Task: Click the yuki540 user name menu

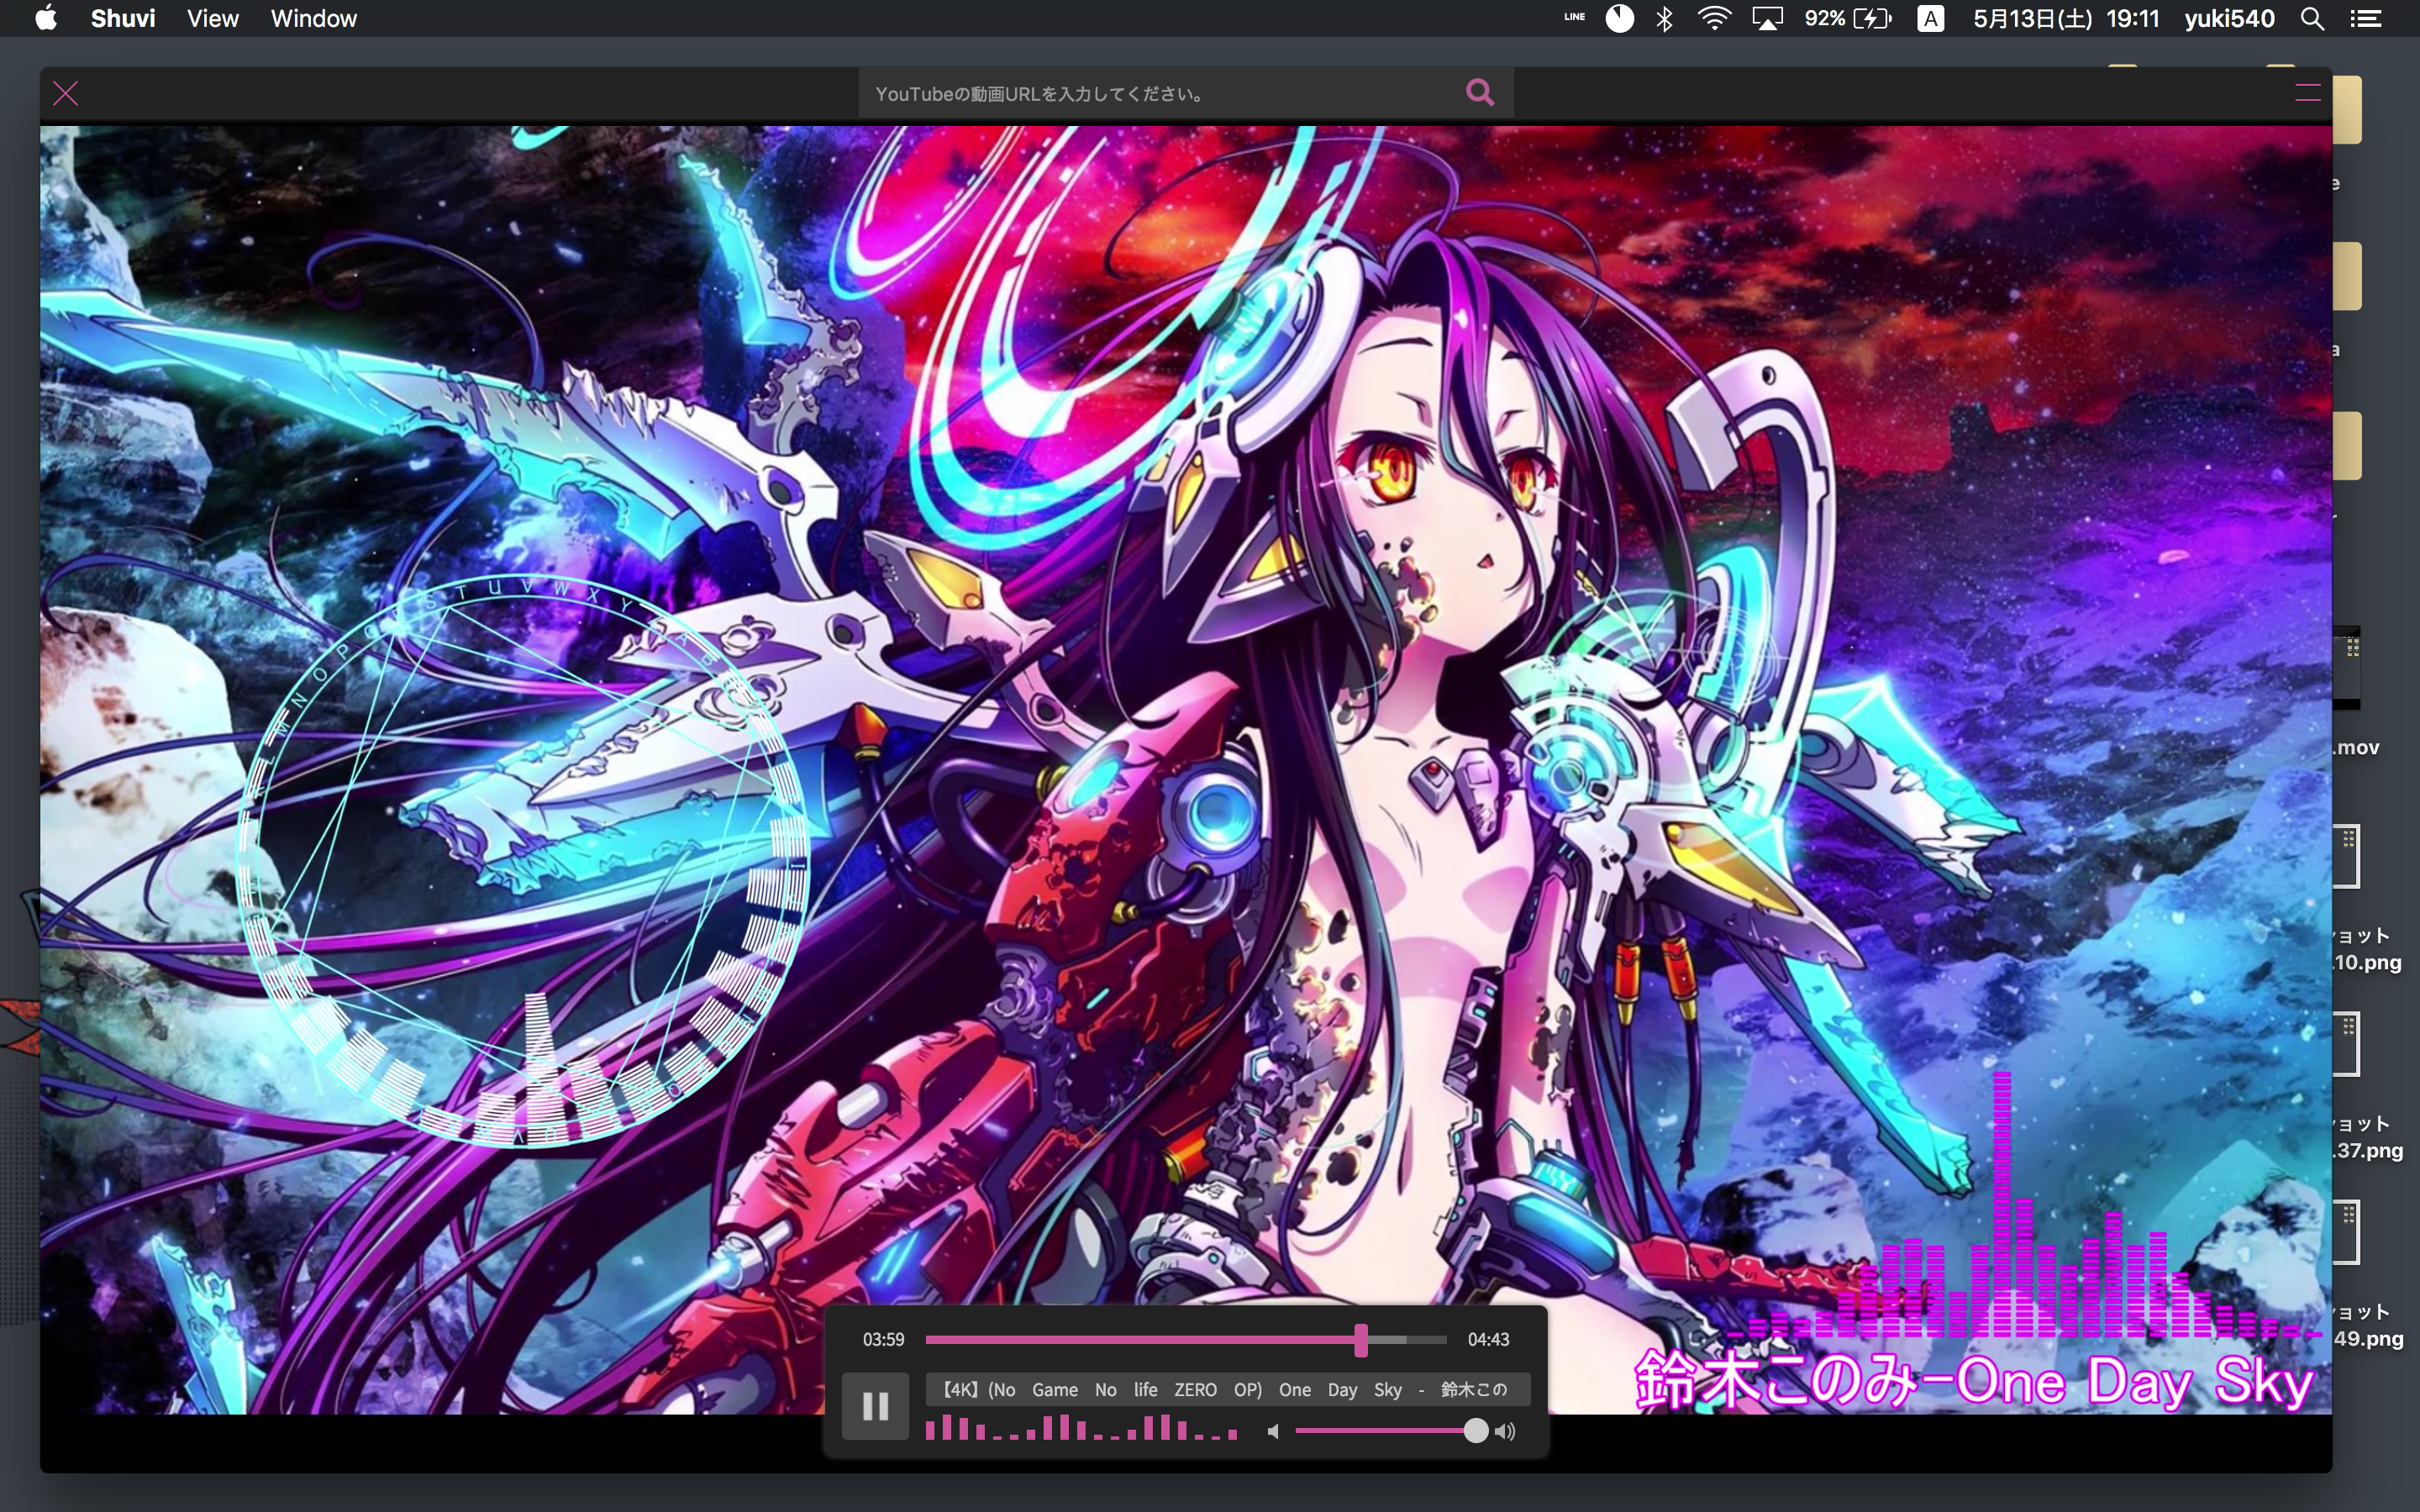Action: (x=2229, y=19)
